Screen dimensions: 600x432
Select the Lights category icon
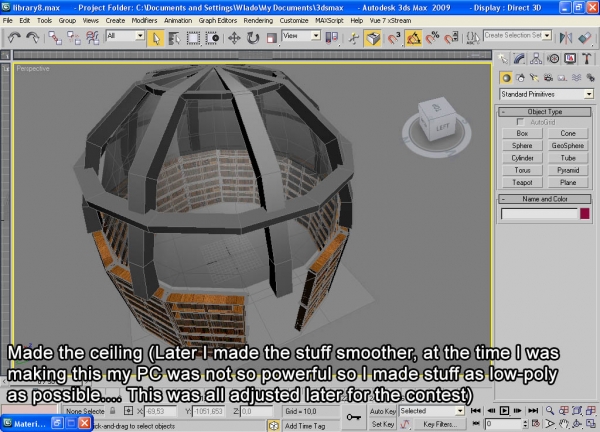point(534,78)
